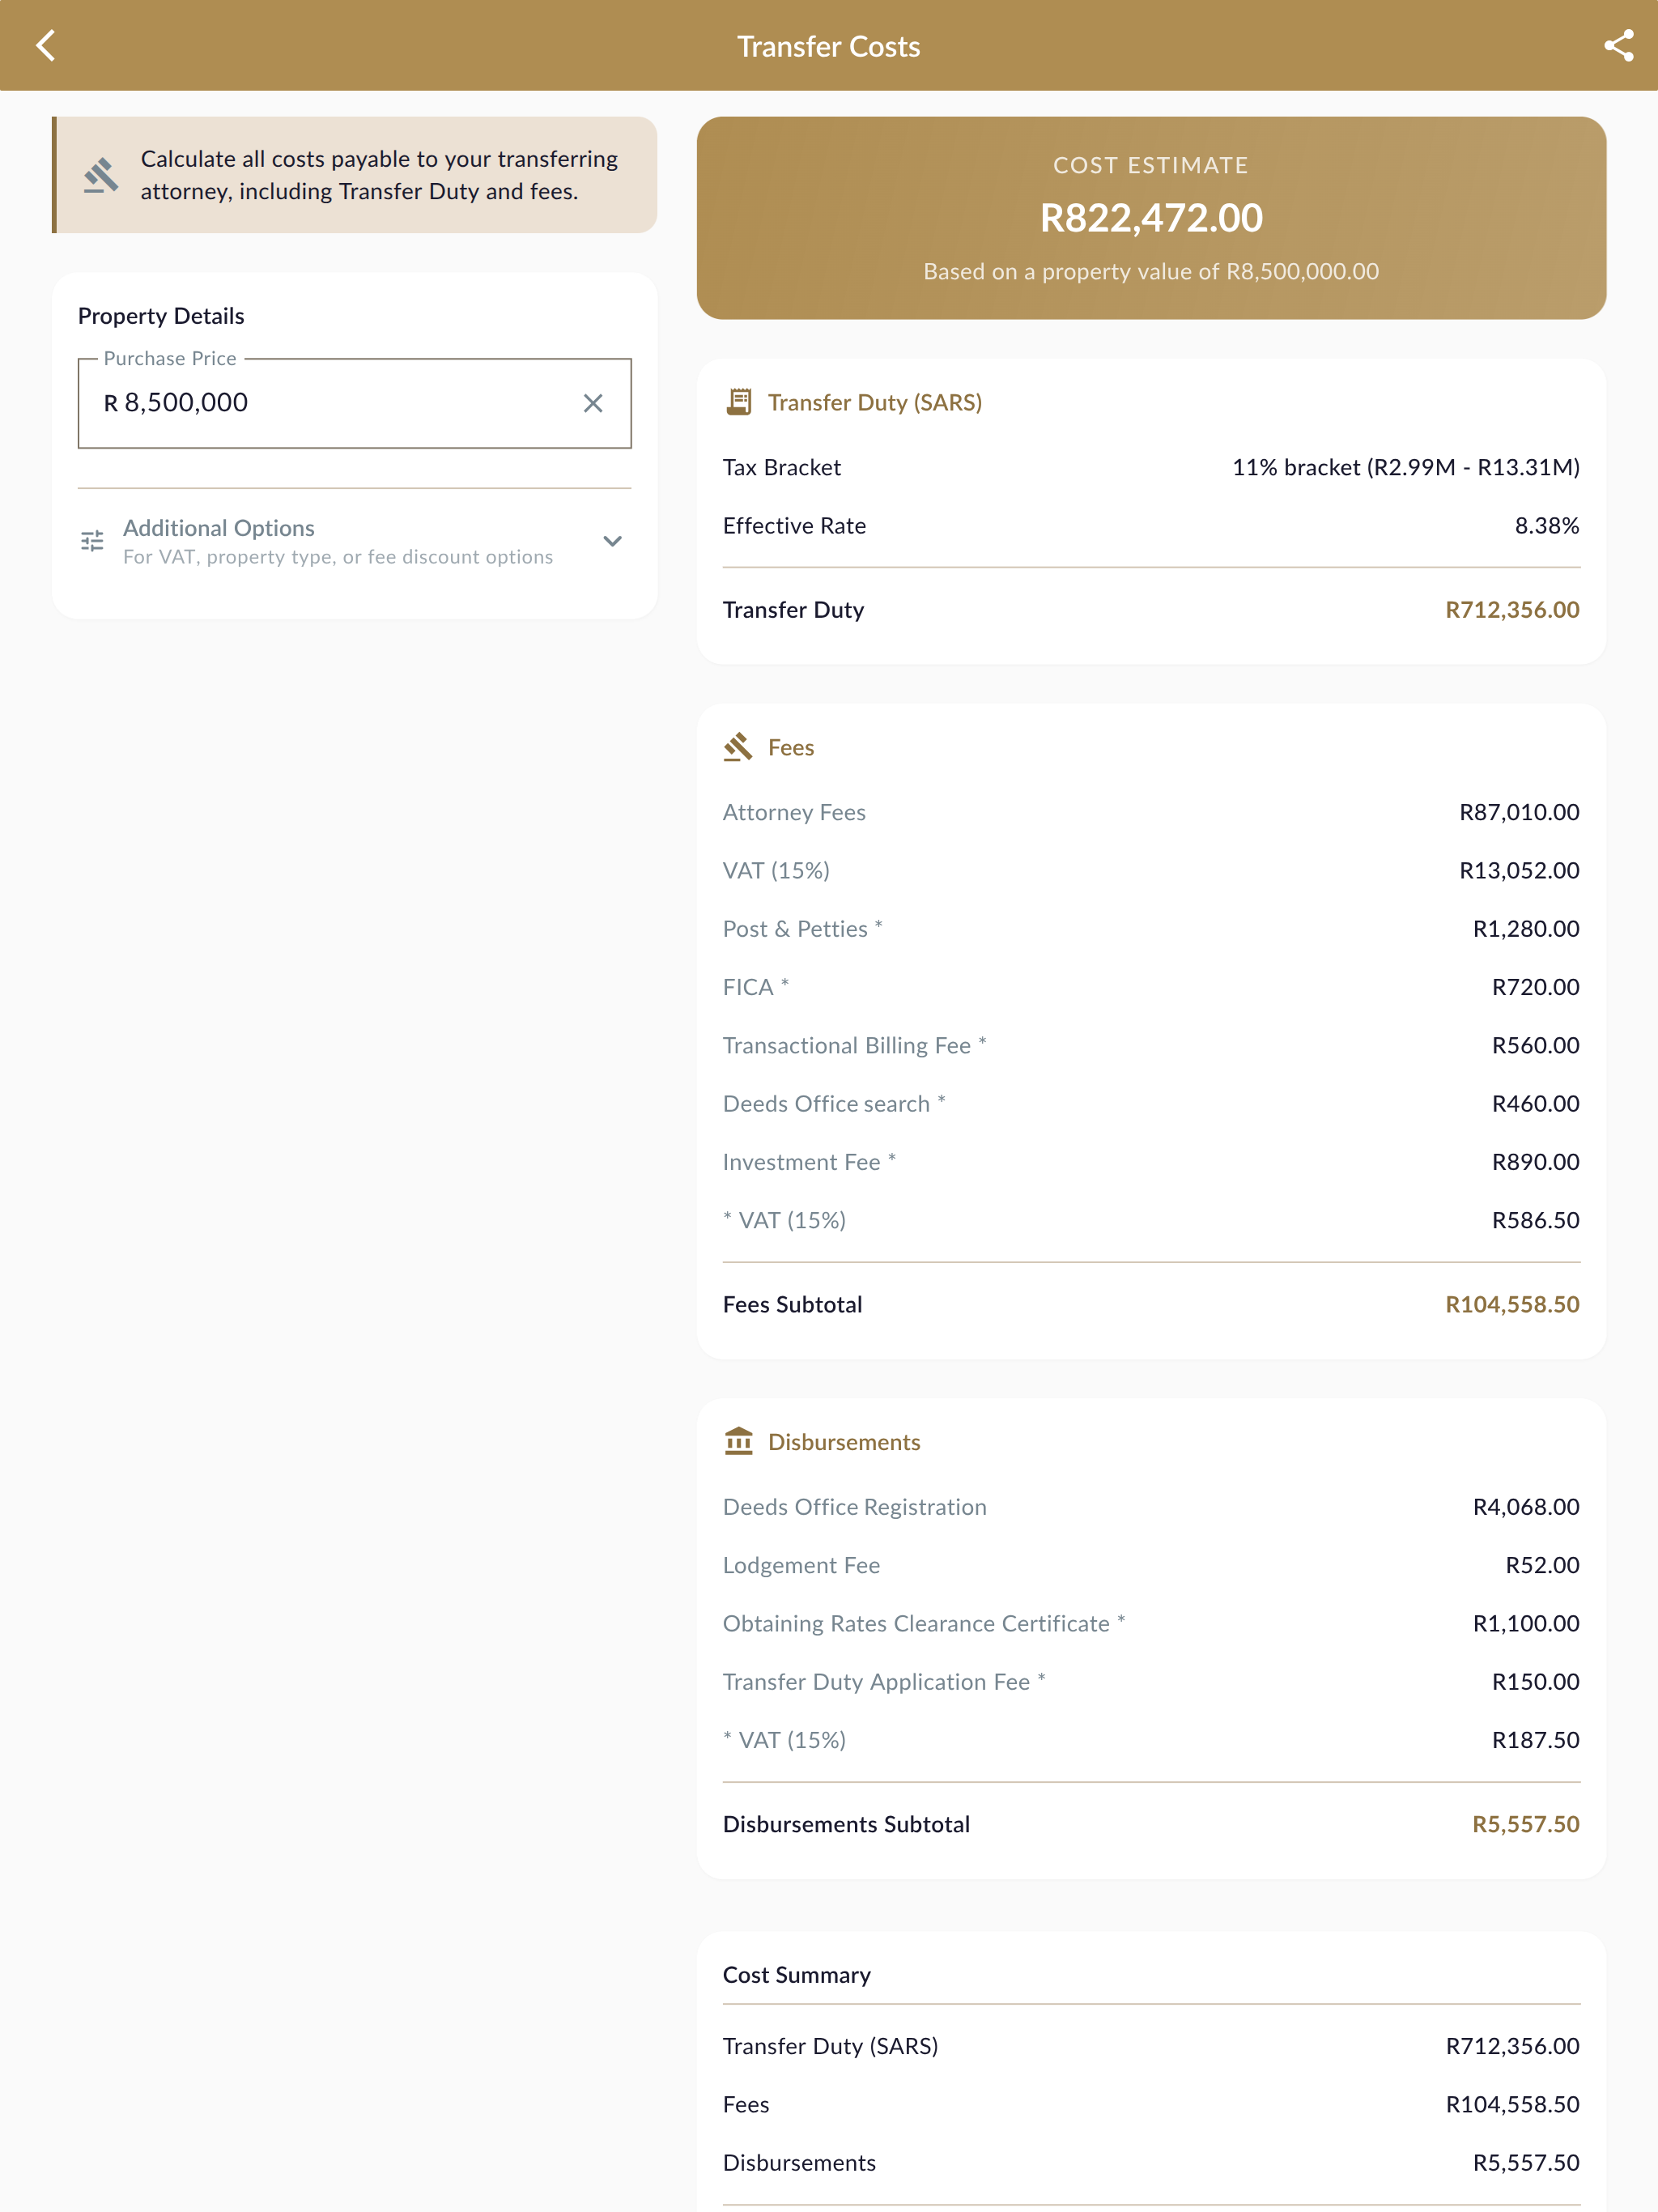
Task: Click the Disbursements Subtotal amount
Action: click(x=1526, y=1824)
